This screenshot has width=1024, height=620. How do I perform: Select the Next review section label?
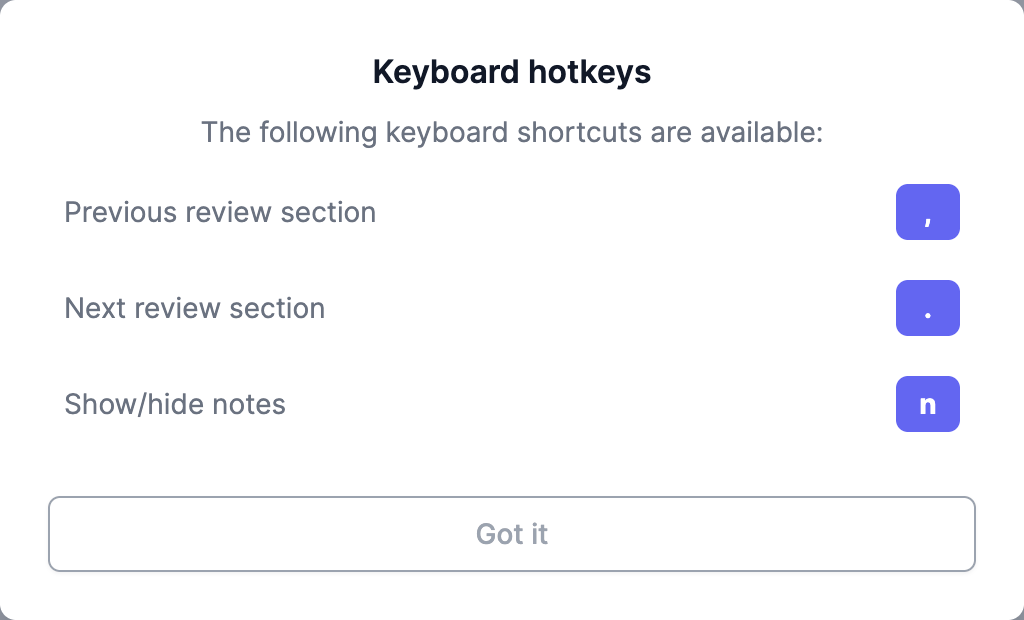(194, 308)
